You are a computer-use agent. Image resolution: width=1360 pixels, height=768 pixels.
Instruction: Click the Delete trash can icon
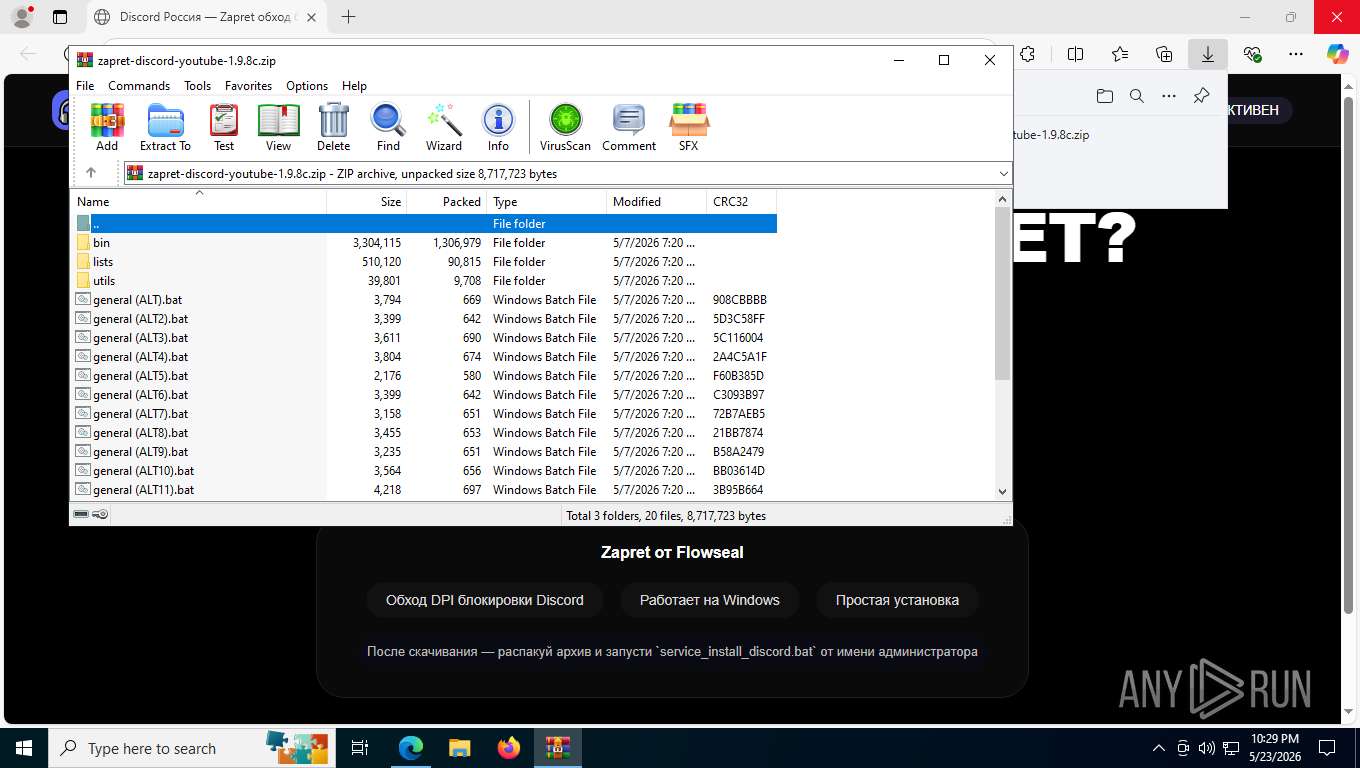(334, 127)
